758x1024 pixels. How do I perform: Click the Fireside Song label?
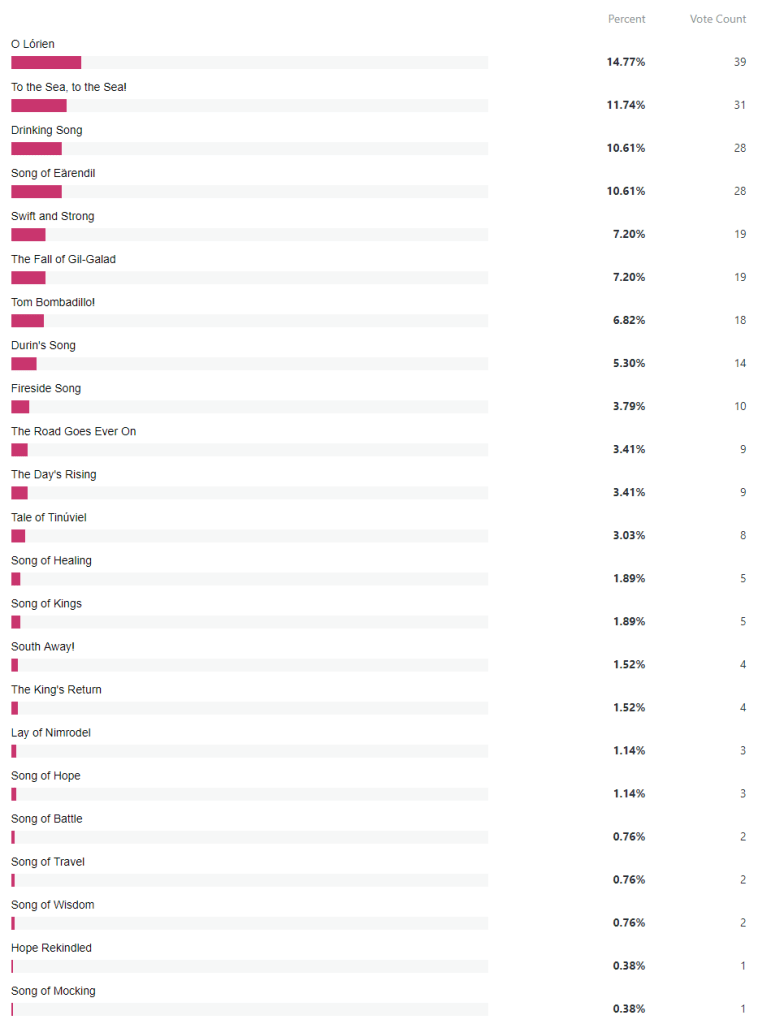click(46, 388)
